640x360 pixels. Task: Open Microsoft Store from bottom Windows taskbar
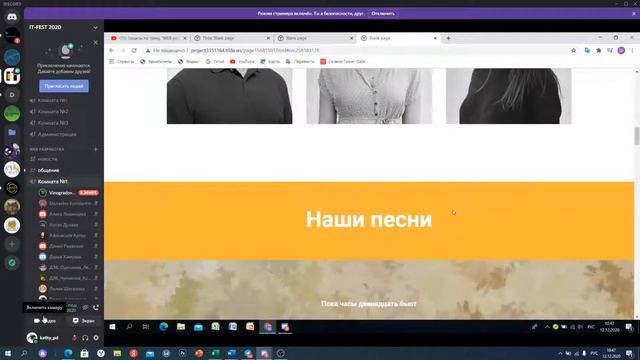tap(84, 353)
